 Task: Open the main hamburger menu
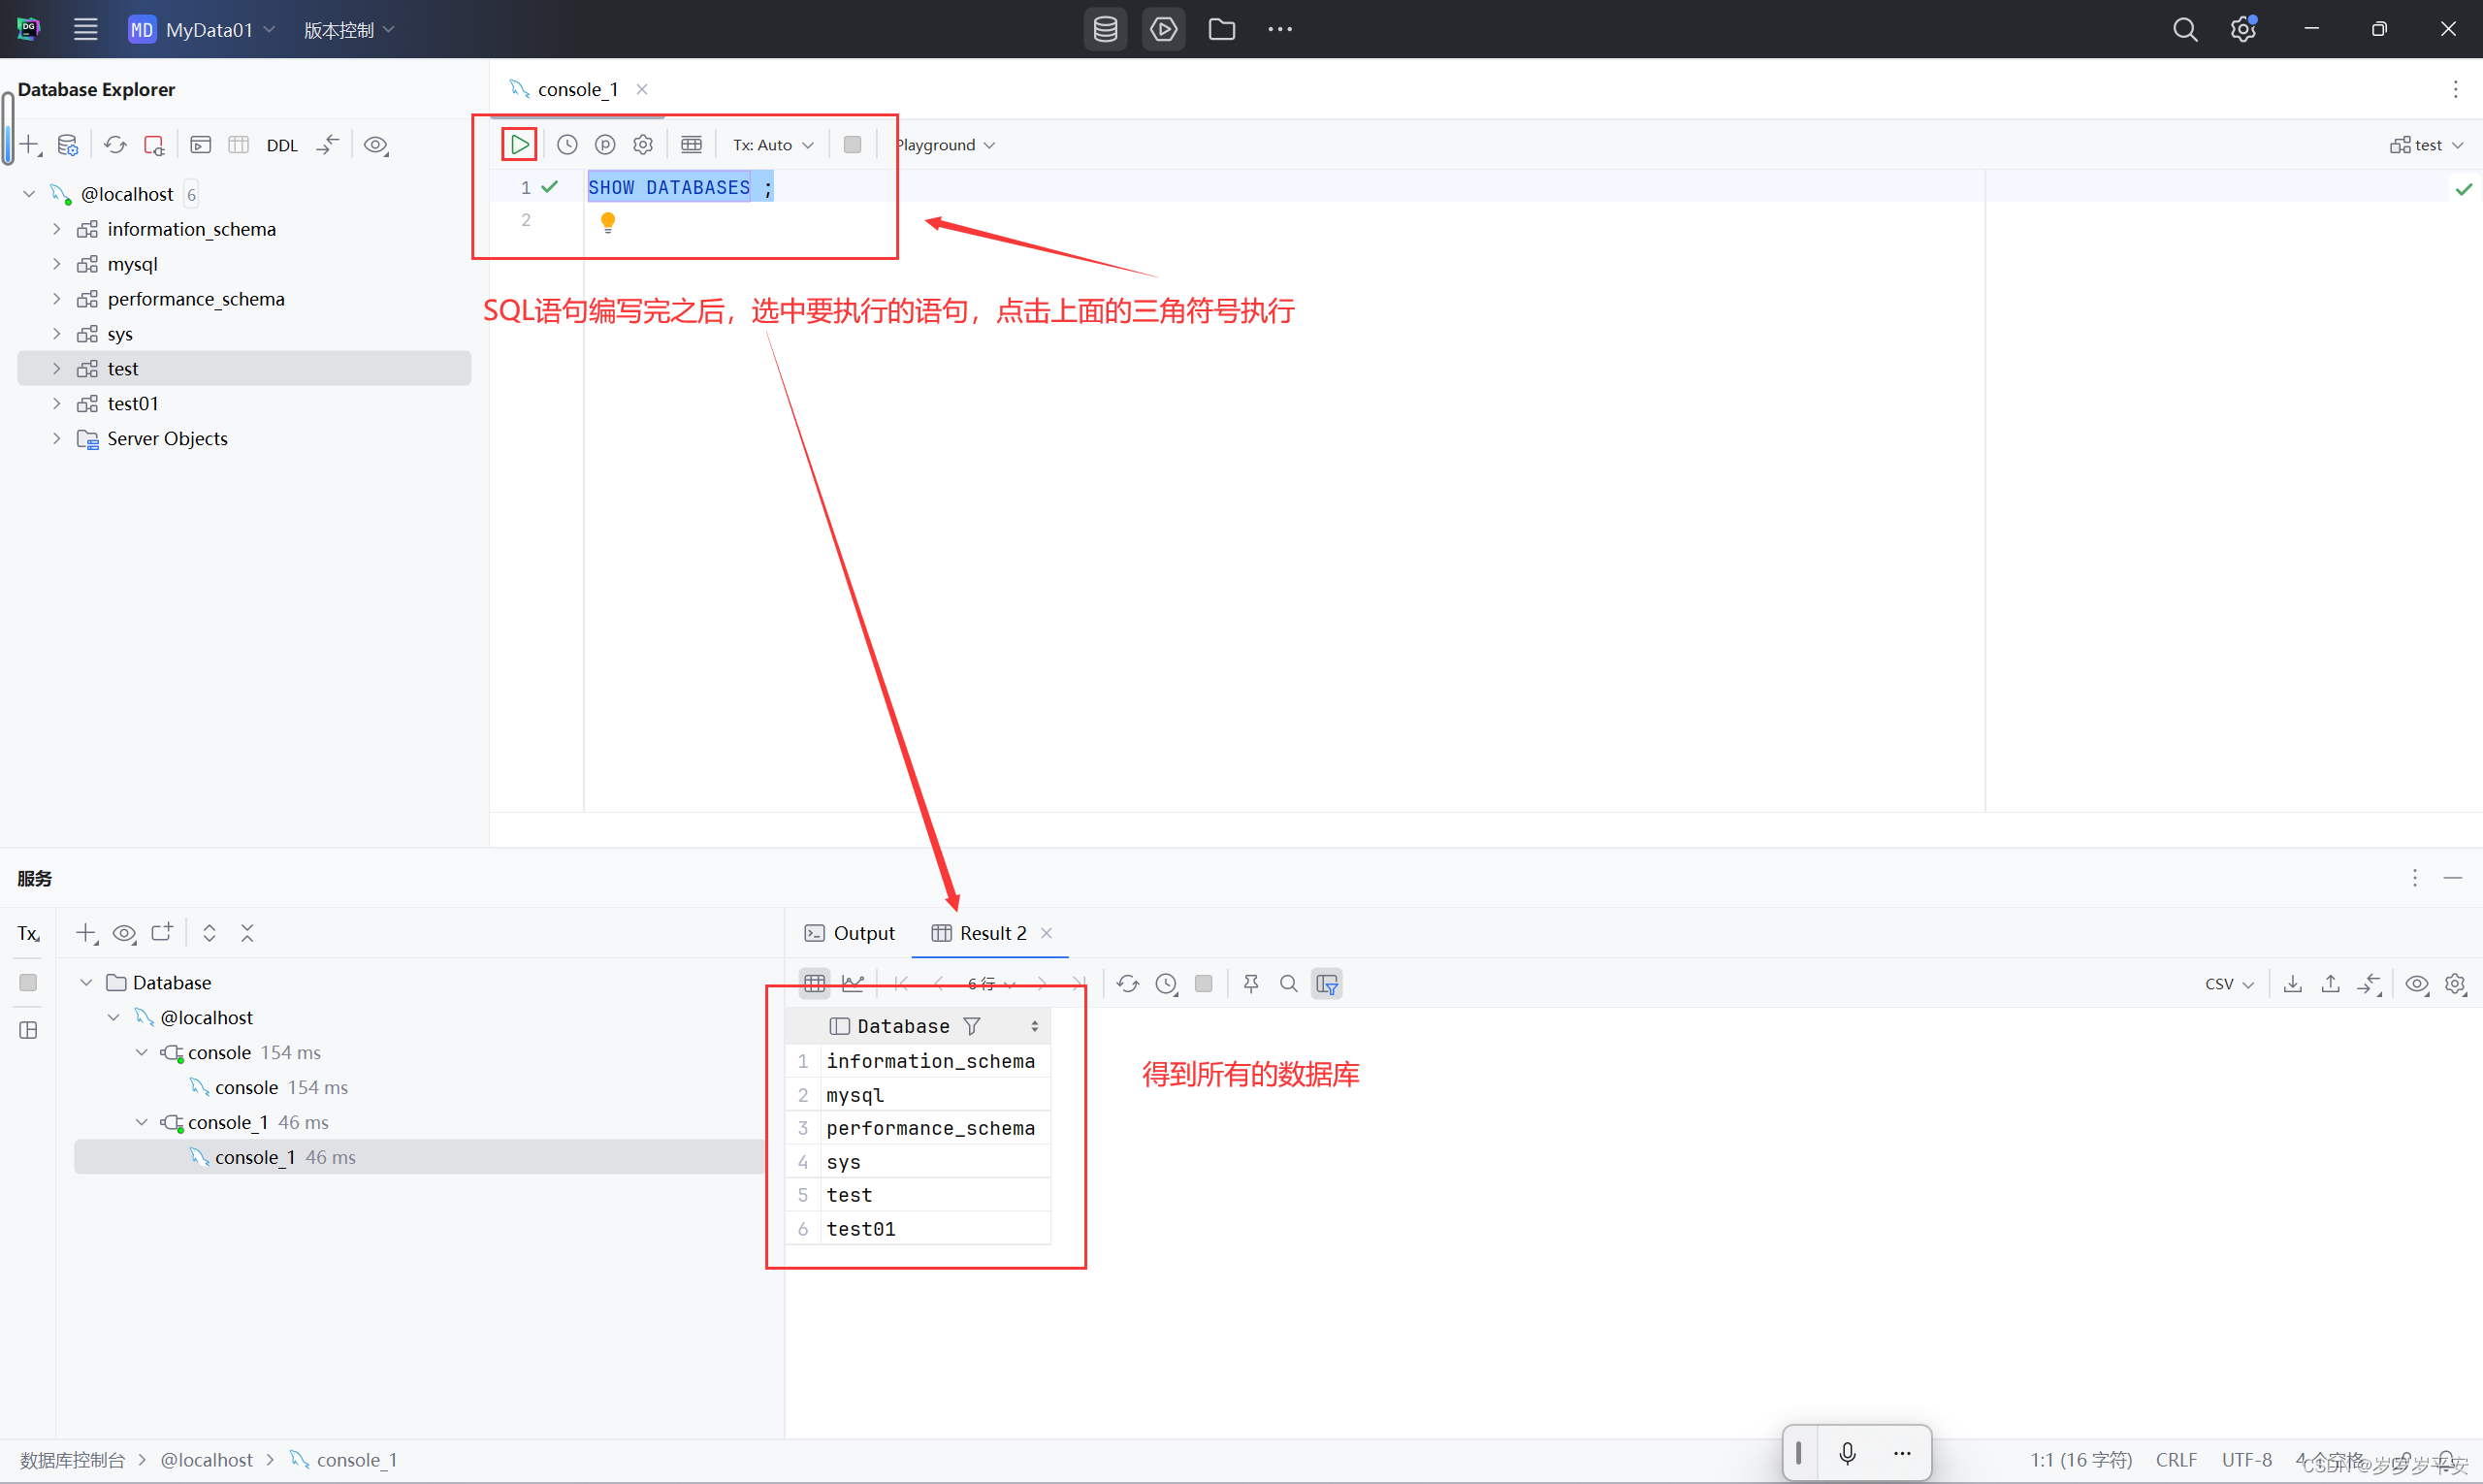coord(85,29)
